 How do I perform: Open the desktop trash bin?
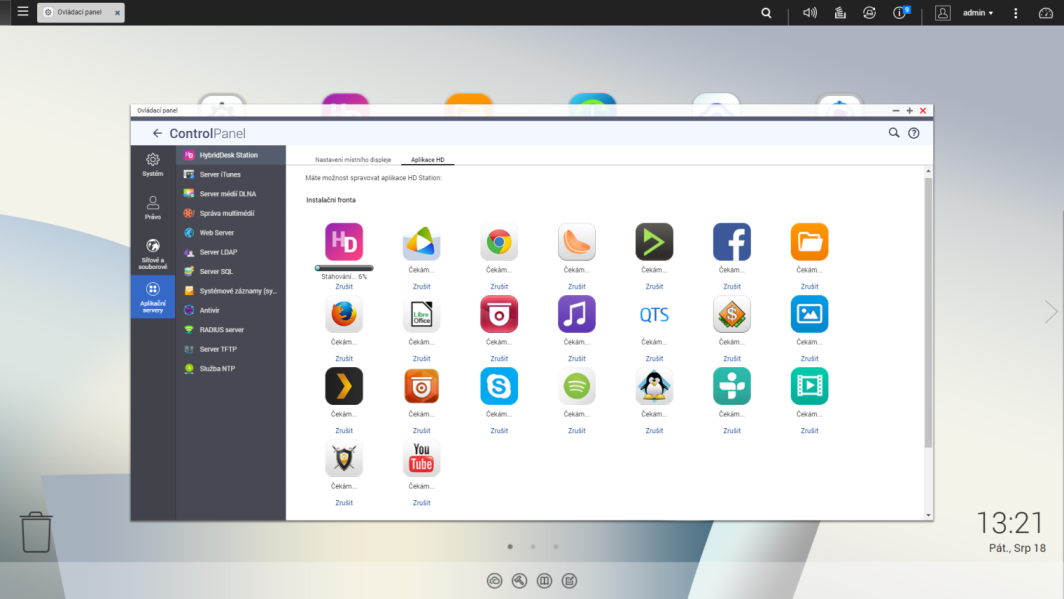point(36,532)
